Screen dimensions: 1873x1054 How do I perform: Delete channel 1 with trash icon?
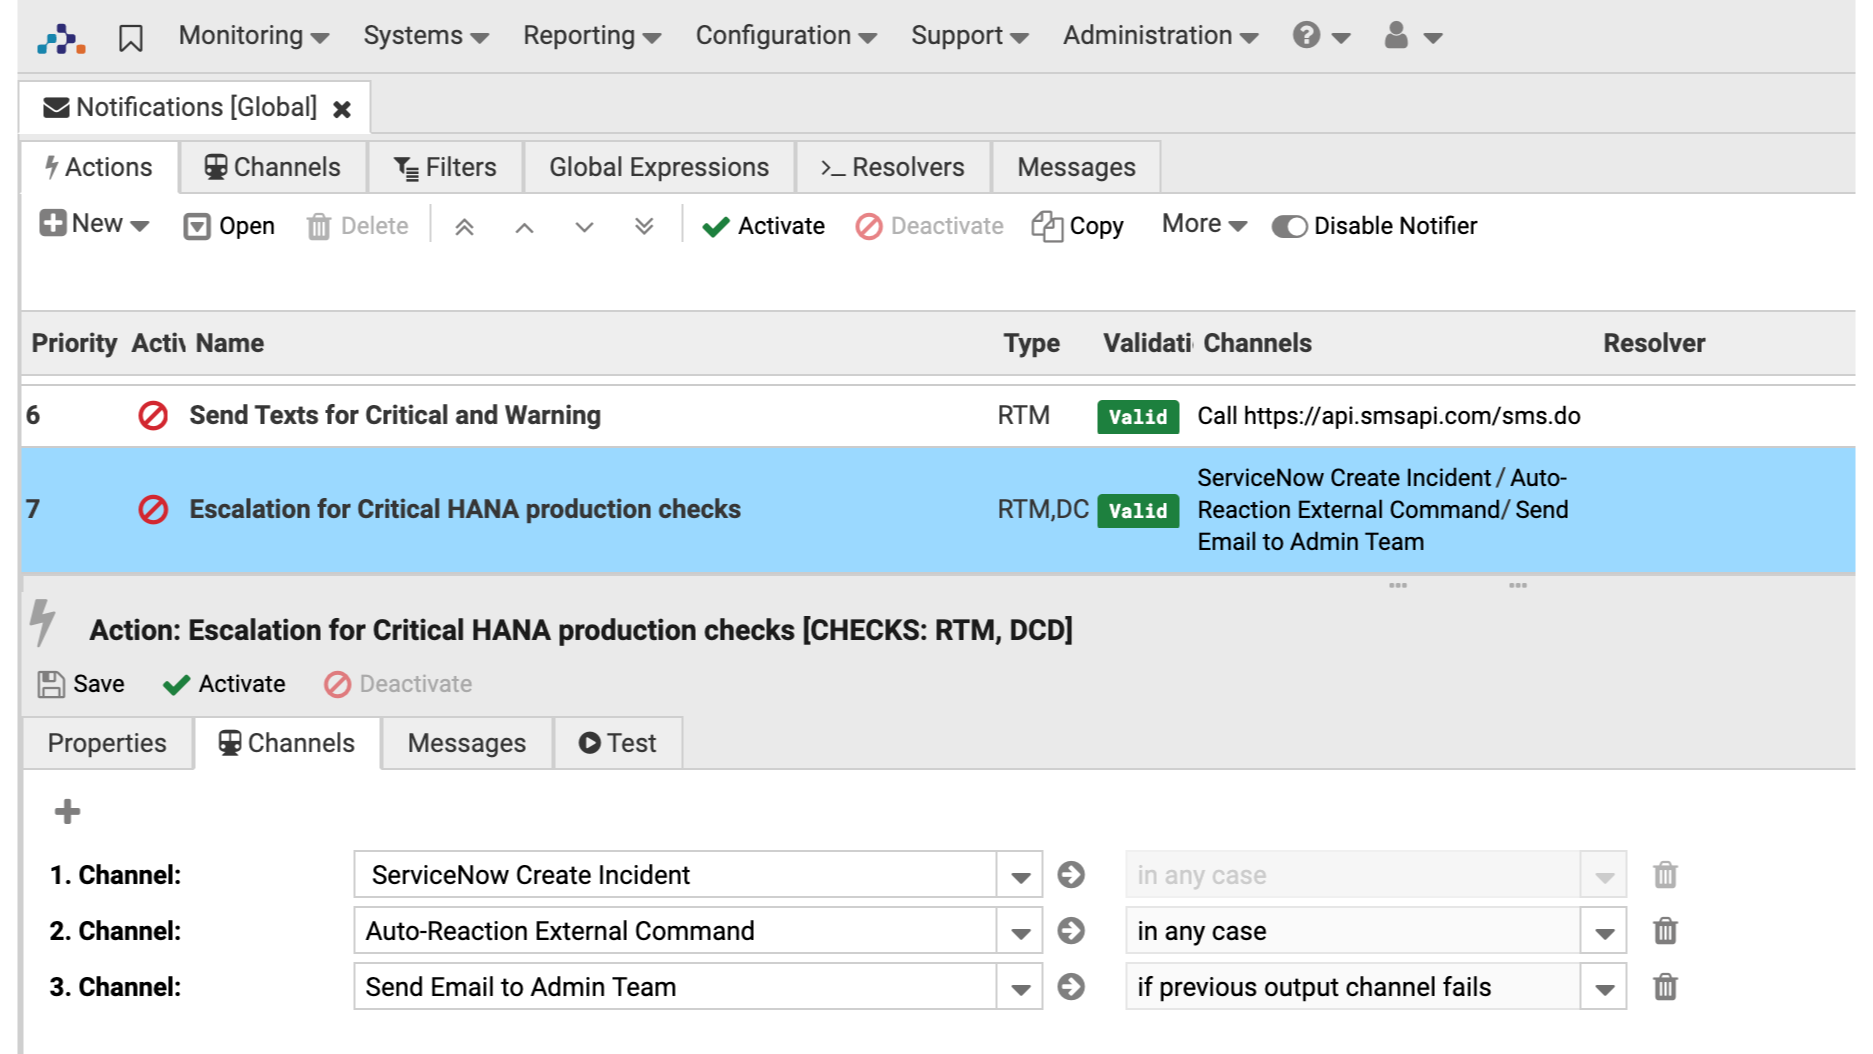[1665, 875]
